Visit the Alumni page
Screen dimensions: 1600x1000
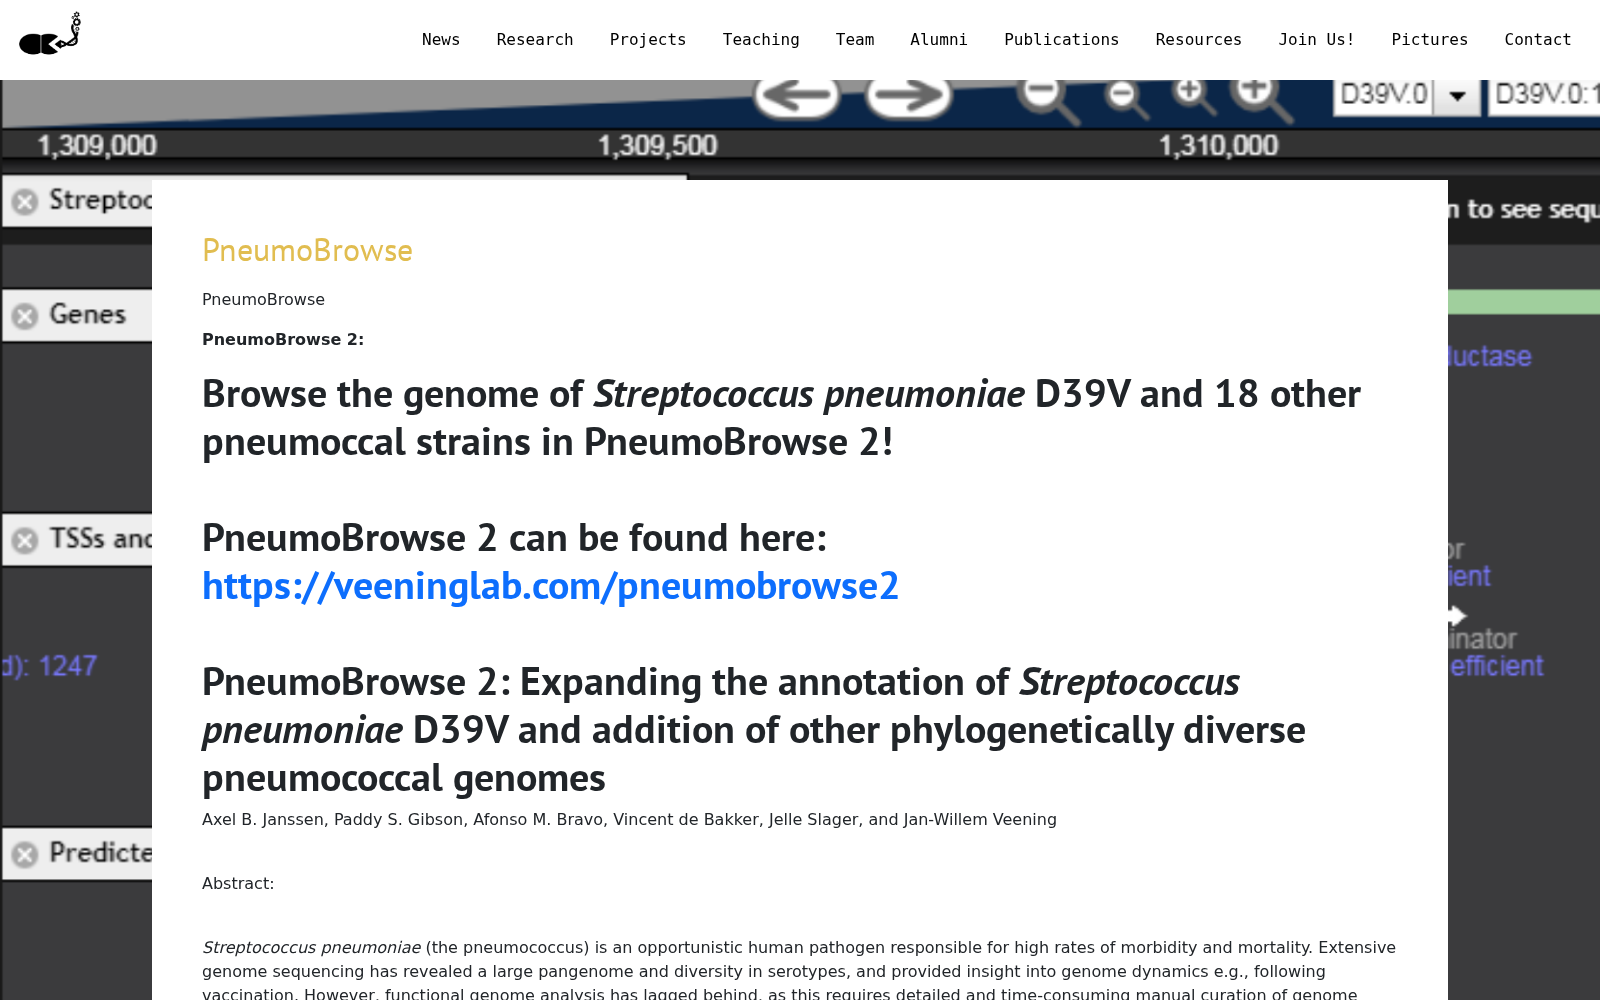pyautogui.click(x=939, y=40)
